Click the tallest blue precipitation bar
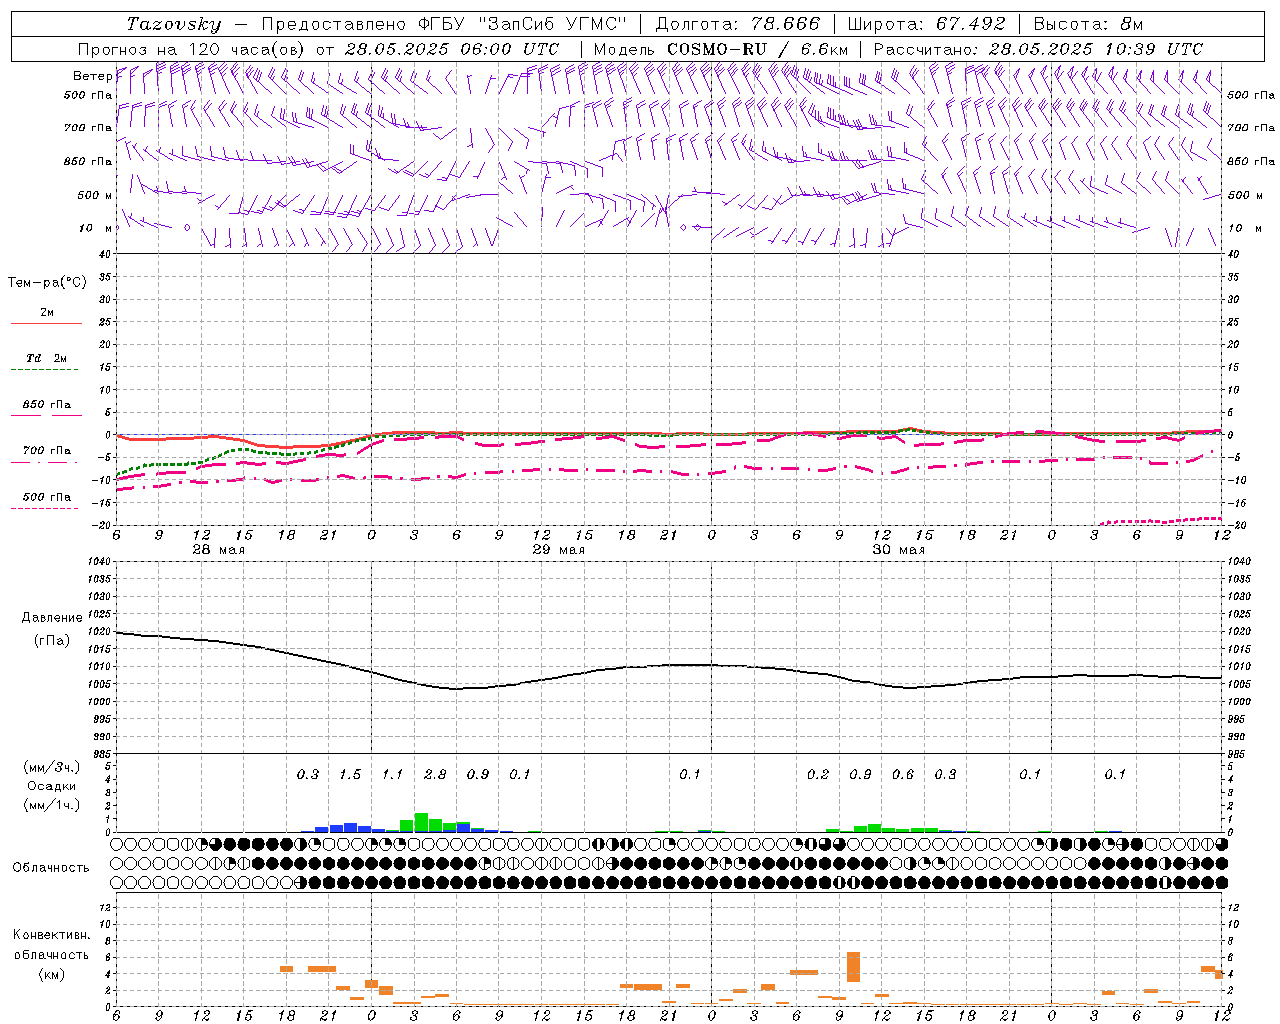 (350, 828)
